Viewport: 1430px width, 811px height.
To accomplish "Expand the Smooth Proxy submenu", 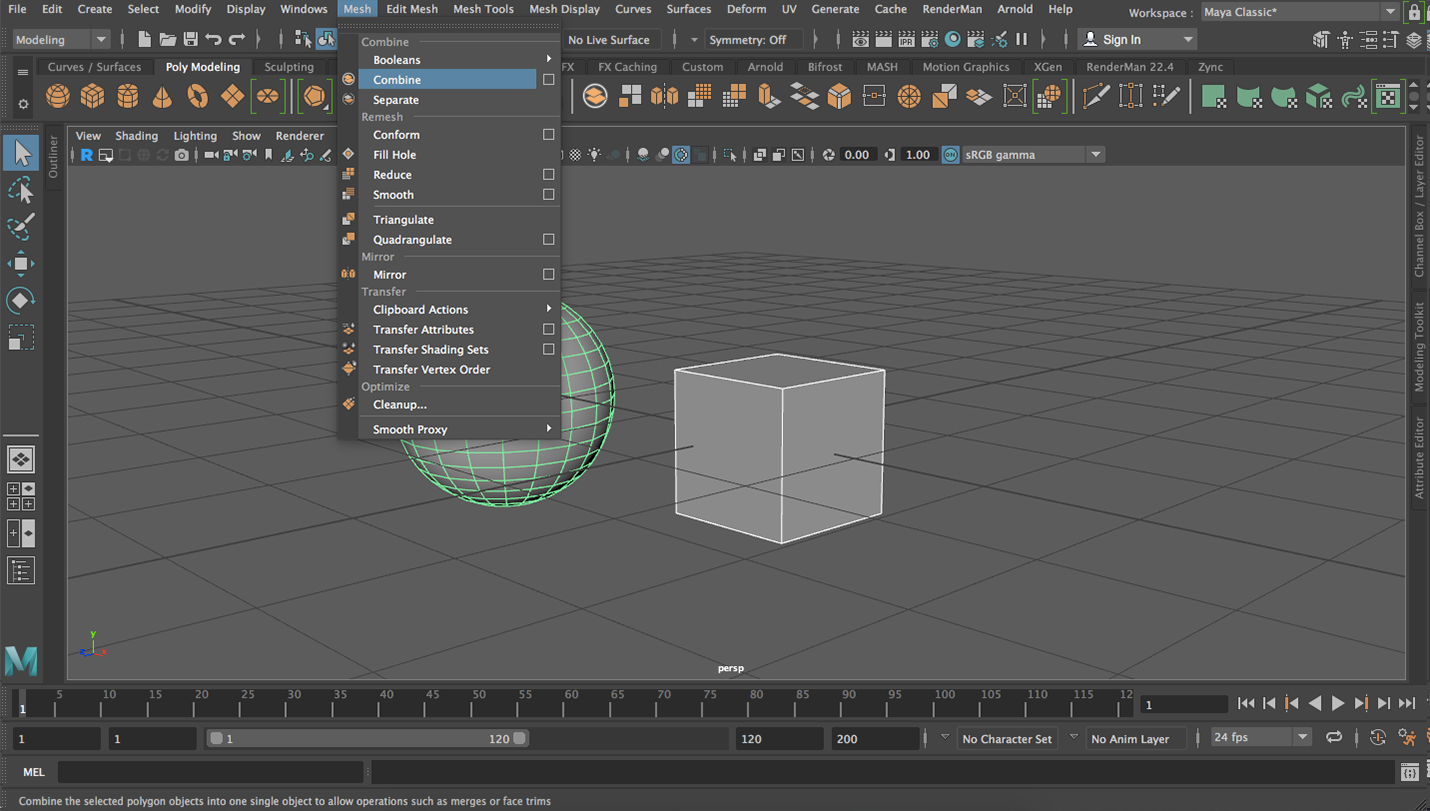I will coord(459,430).
